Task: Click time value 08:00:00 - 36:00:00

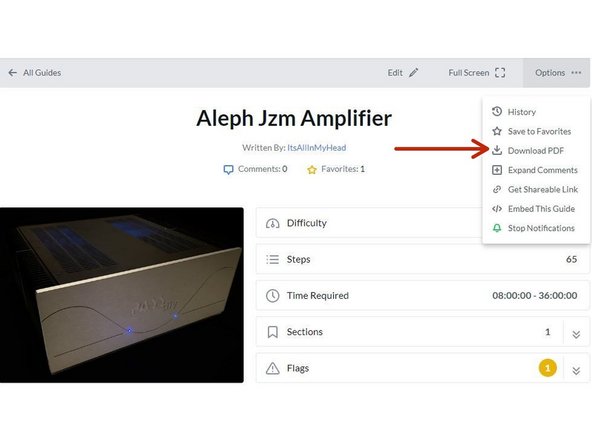Action: click(535, 295)
